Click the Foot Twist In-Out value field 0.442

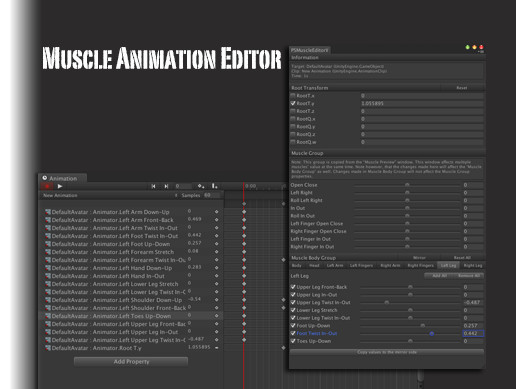click(x=473, y=333)
